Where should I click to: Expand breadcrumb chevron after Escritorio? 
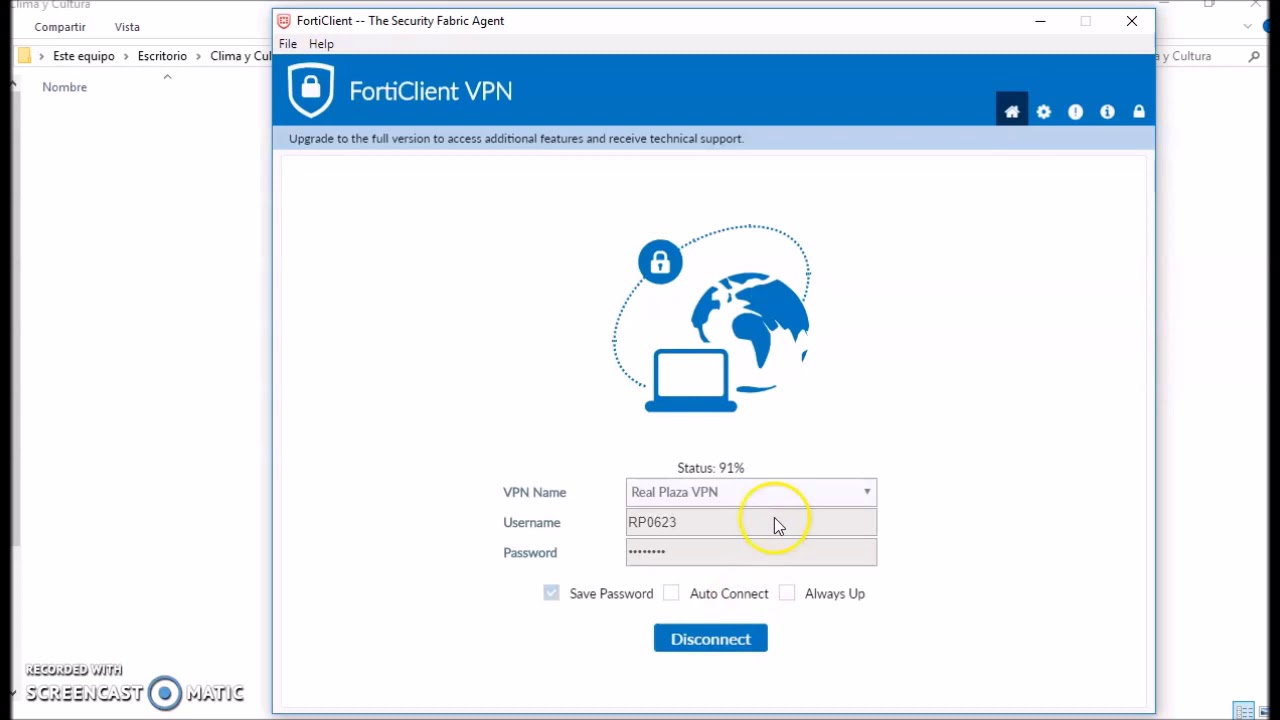click(x=199, y=56)
